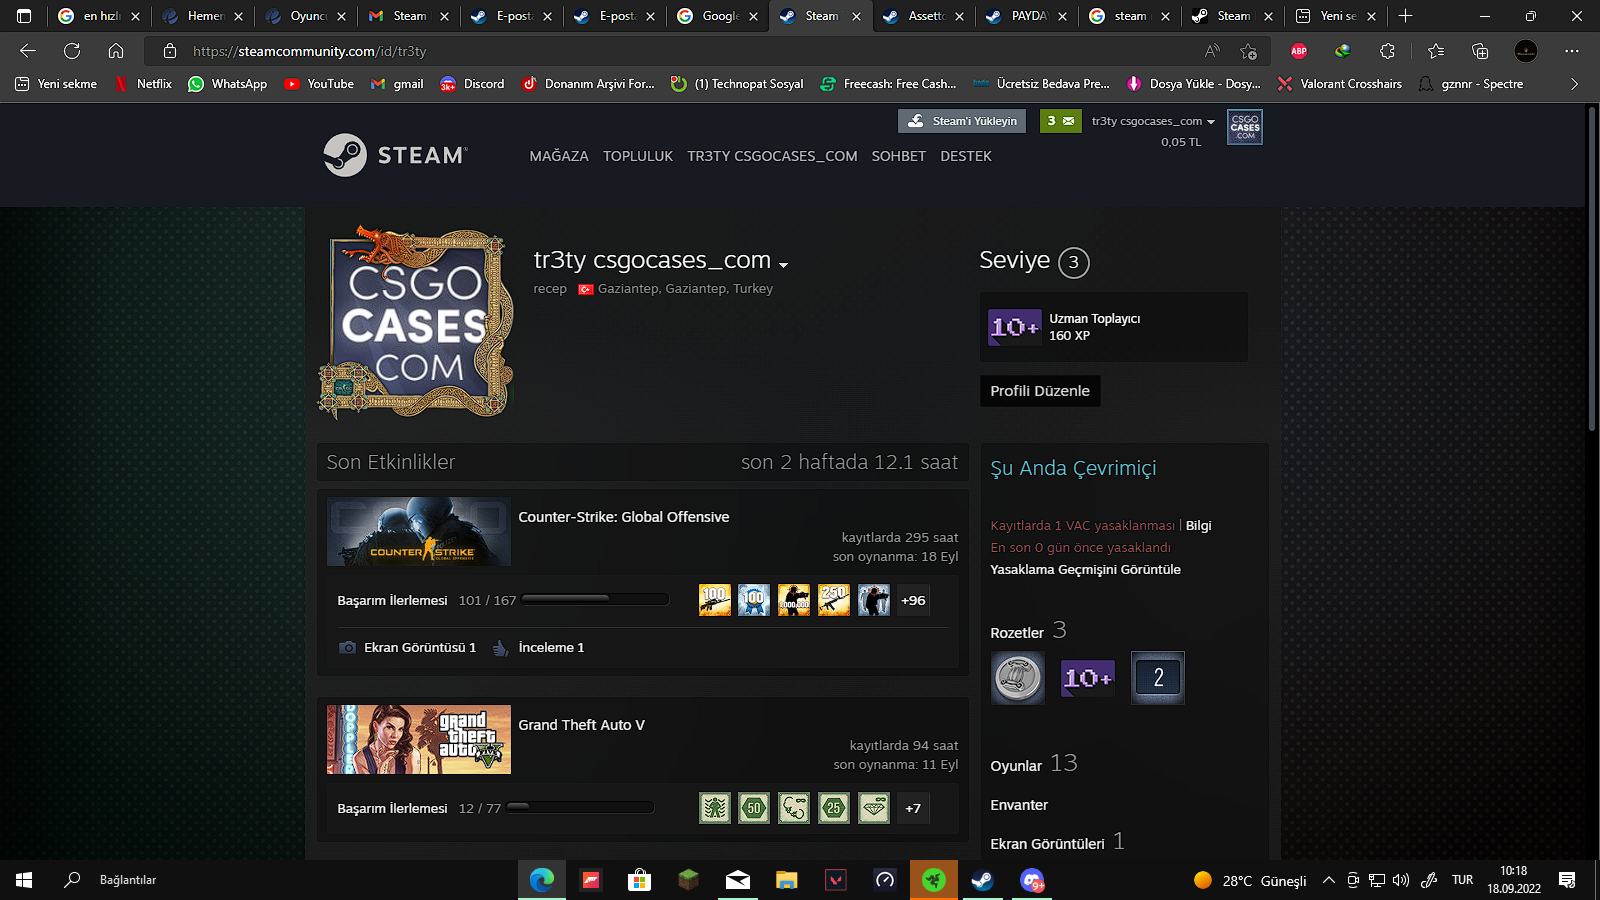Open browser extensions puzzle icon
The width and height of the screenshot is (1600, 900).
(1387, 51)
